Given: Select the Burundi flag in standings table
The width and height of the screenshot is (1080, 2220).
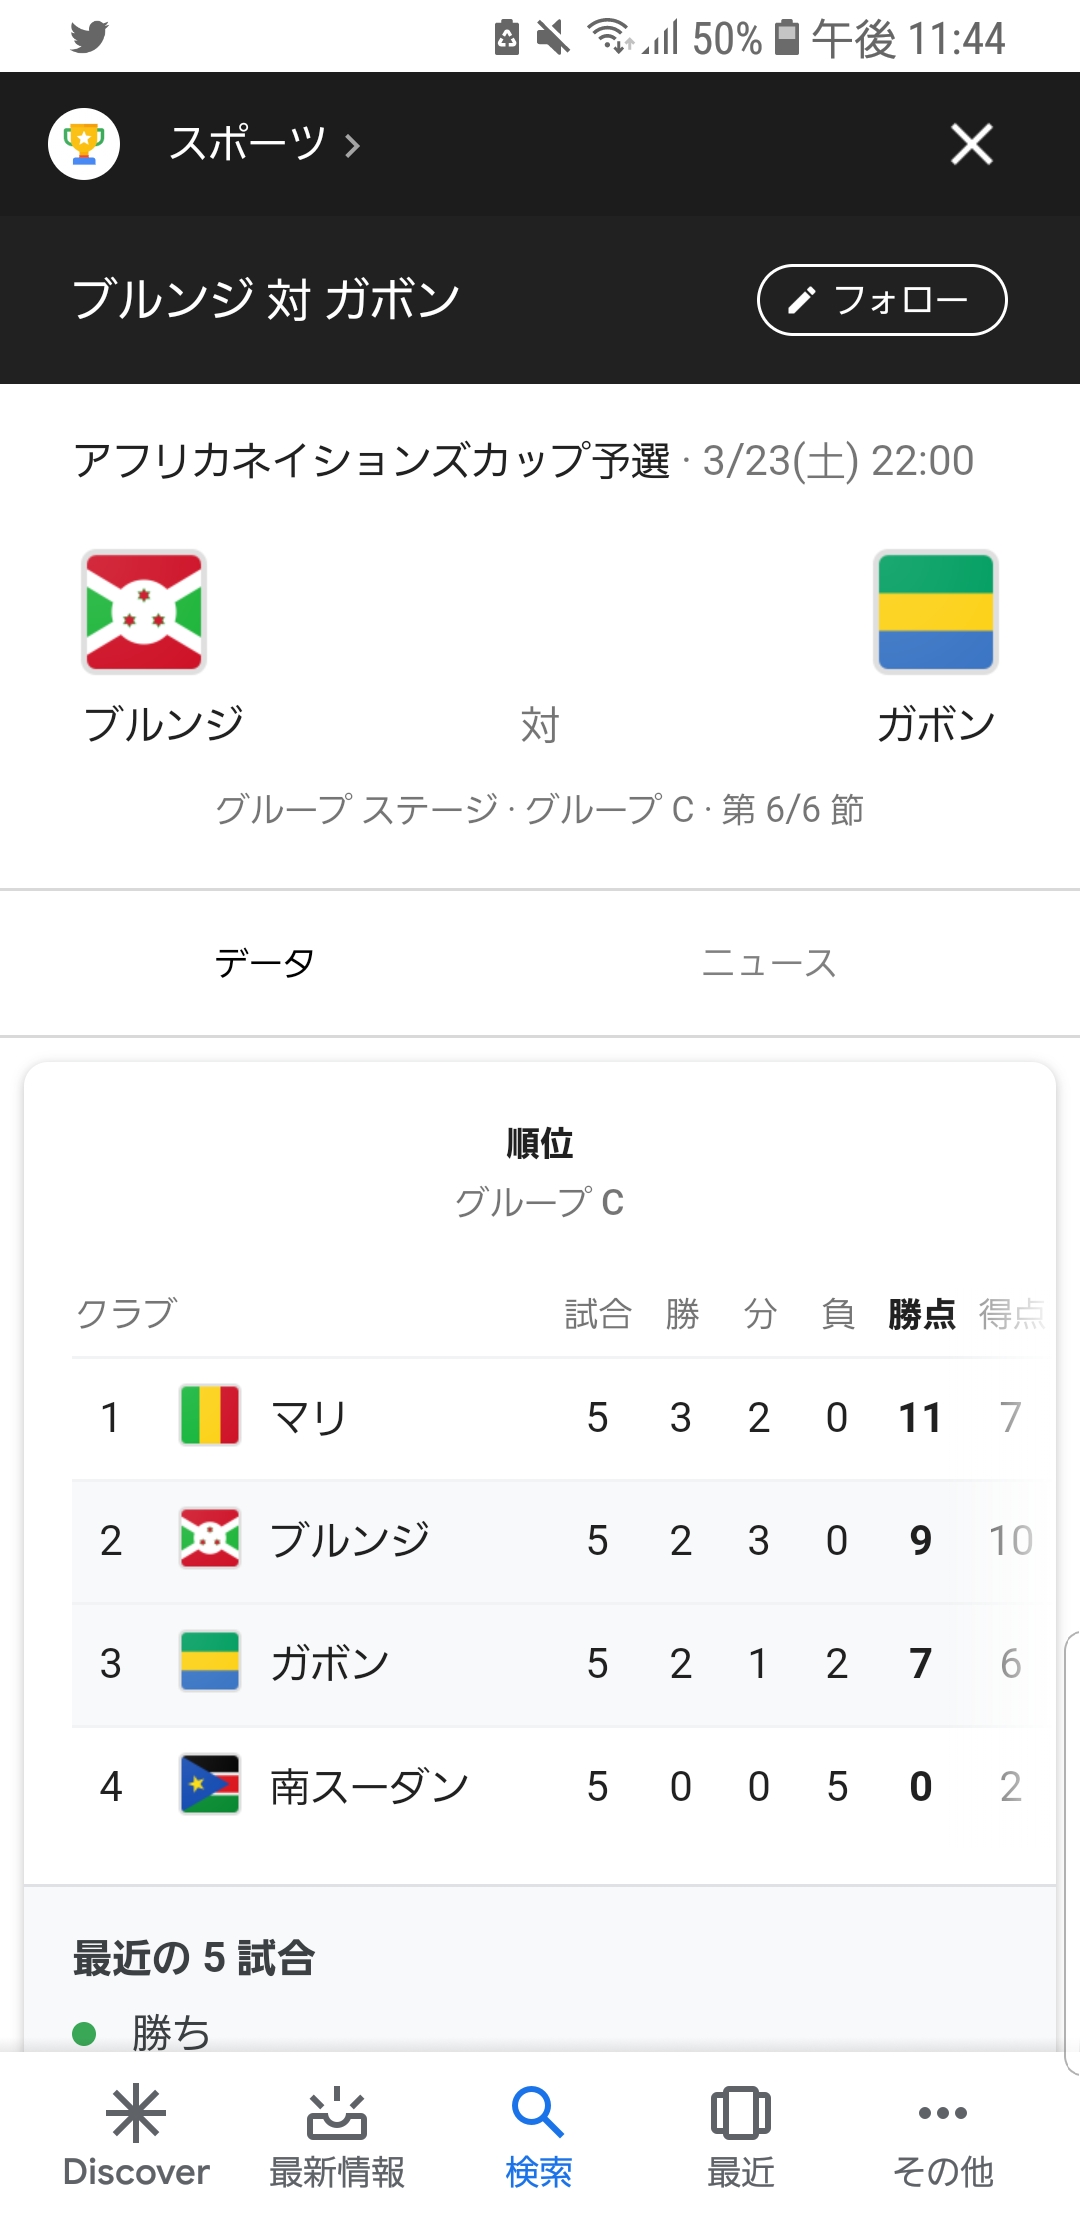Looking at the screenshot, I should click(210, 1539).
